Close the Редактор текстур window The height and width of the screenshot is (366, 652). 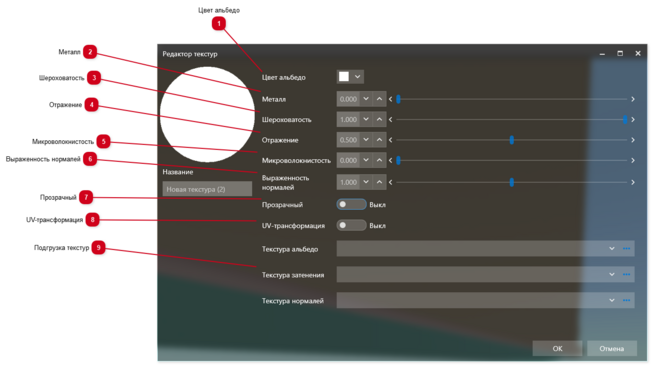pyautogui.click(x=638, y=54)
